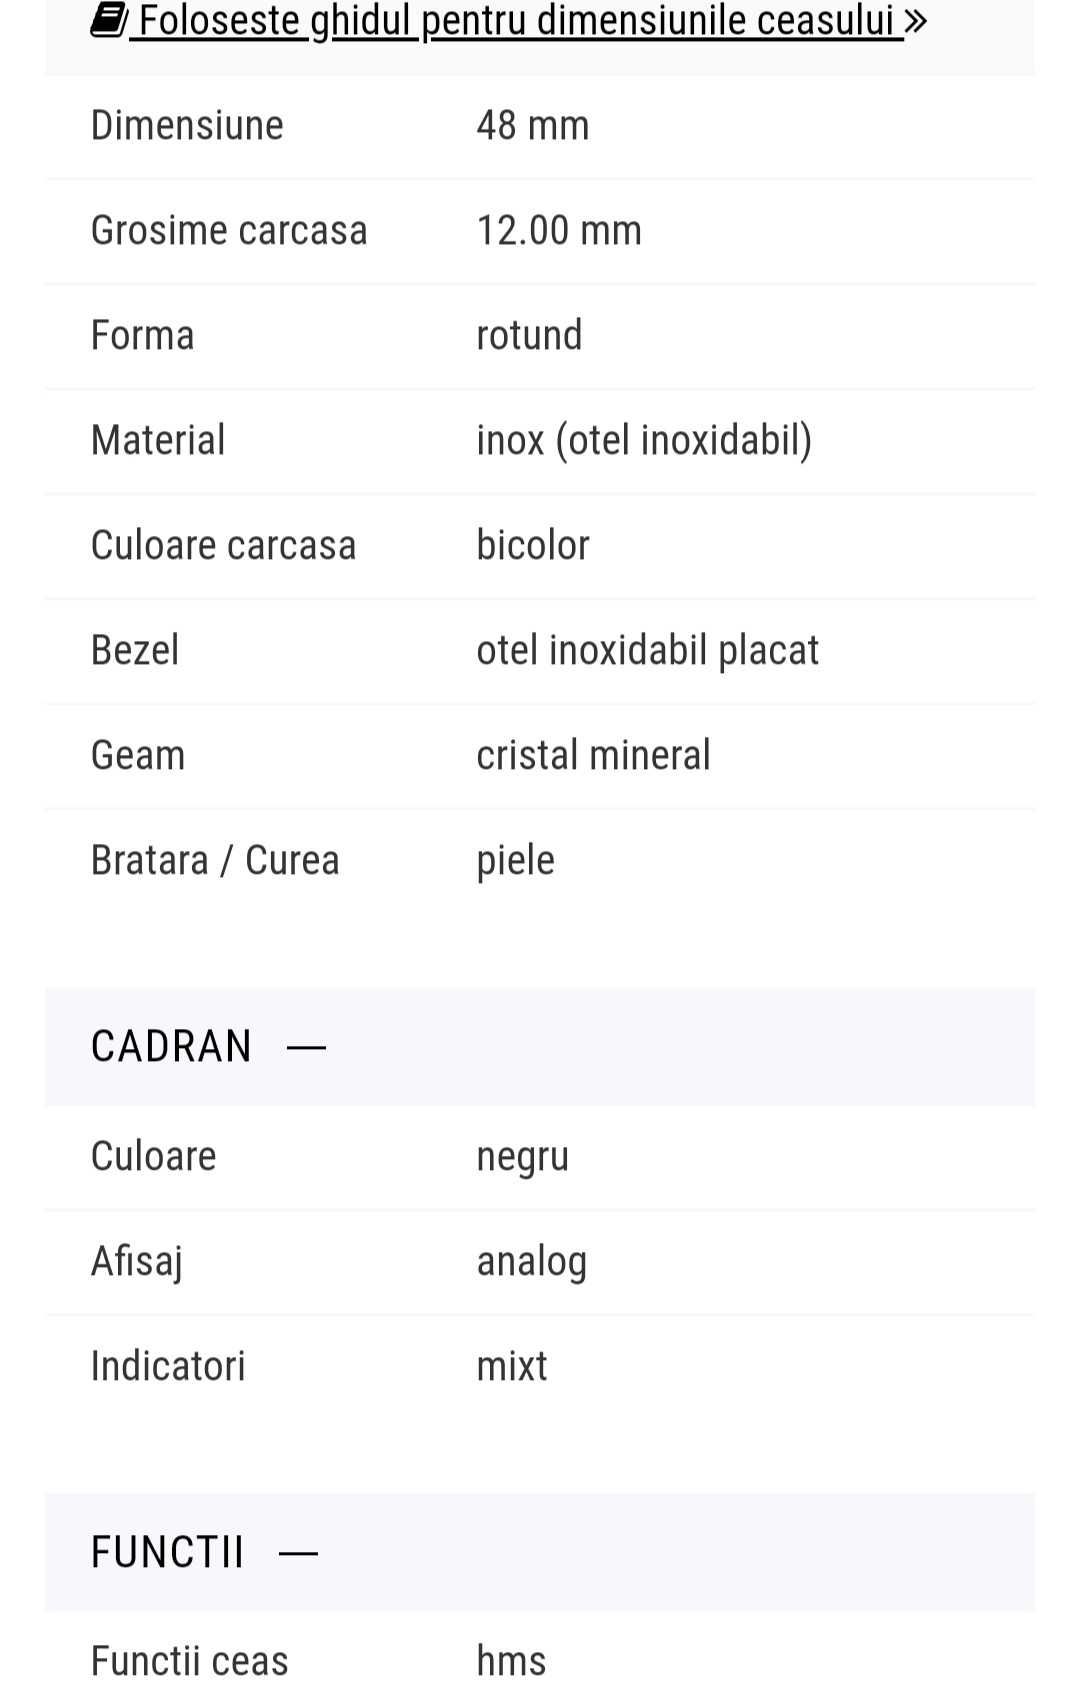The image size is (1080, 1696).
Task: Collapse the CADRAN section header
Action: click(540, 1046)
